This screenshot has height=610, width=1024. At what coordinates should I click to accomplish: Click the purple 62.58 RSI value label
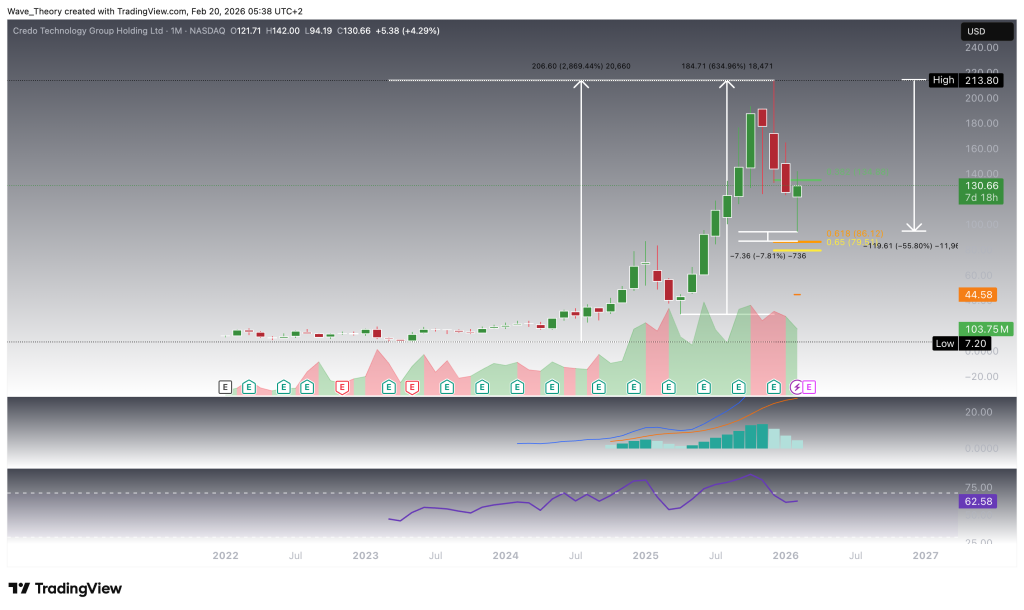pos(976,501)
